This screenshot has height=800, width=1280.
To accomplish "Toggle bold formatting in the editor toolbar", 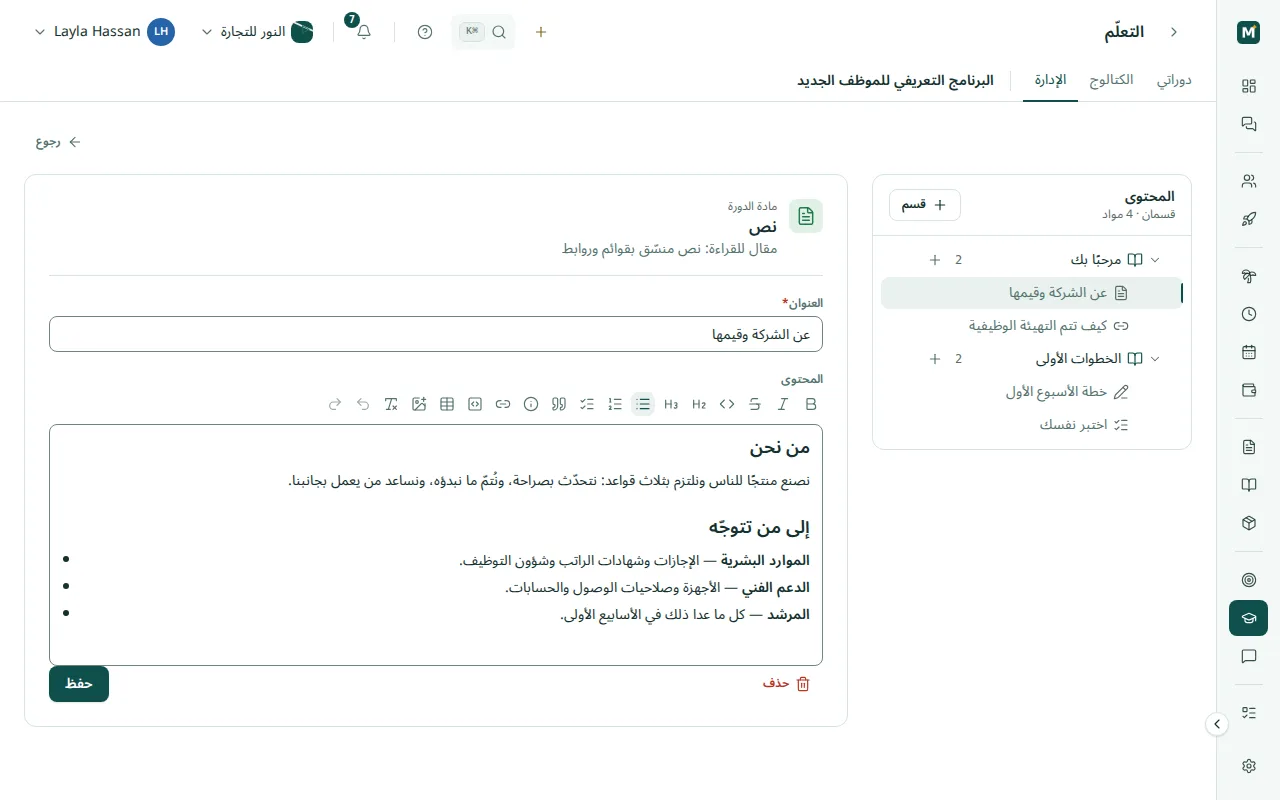I will click(811, 404).
